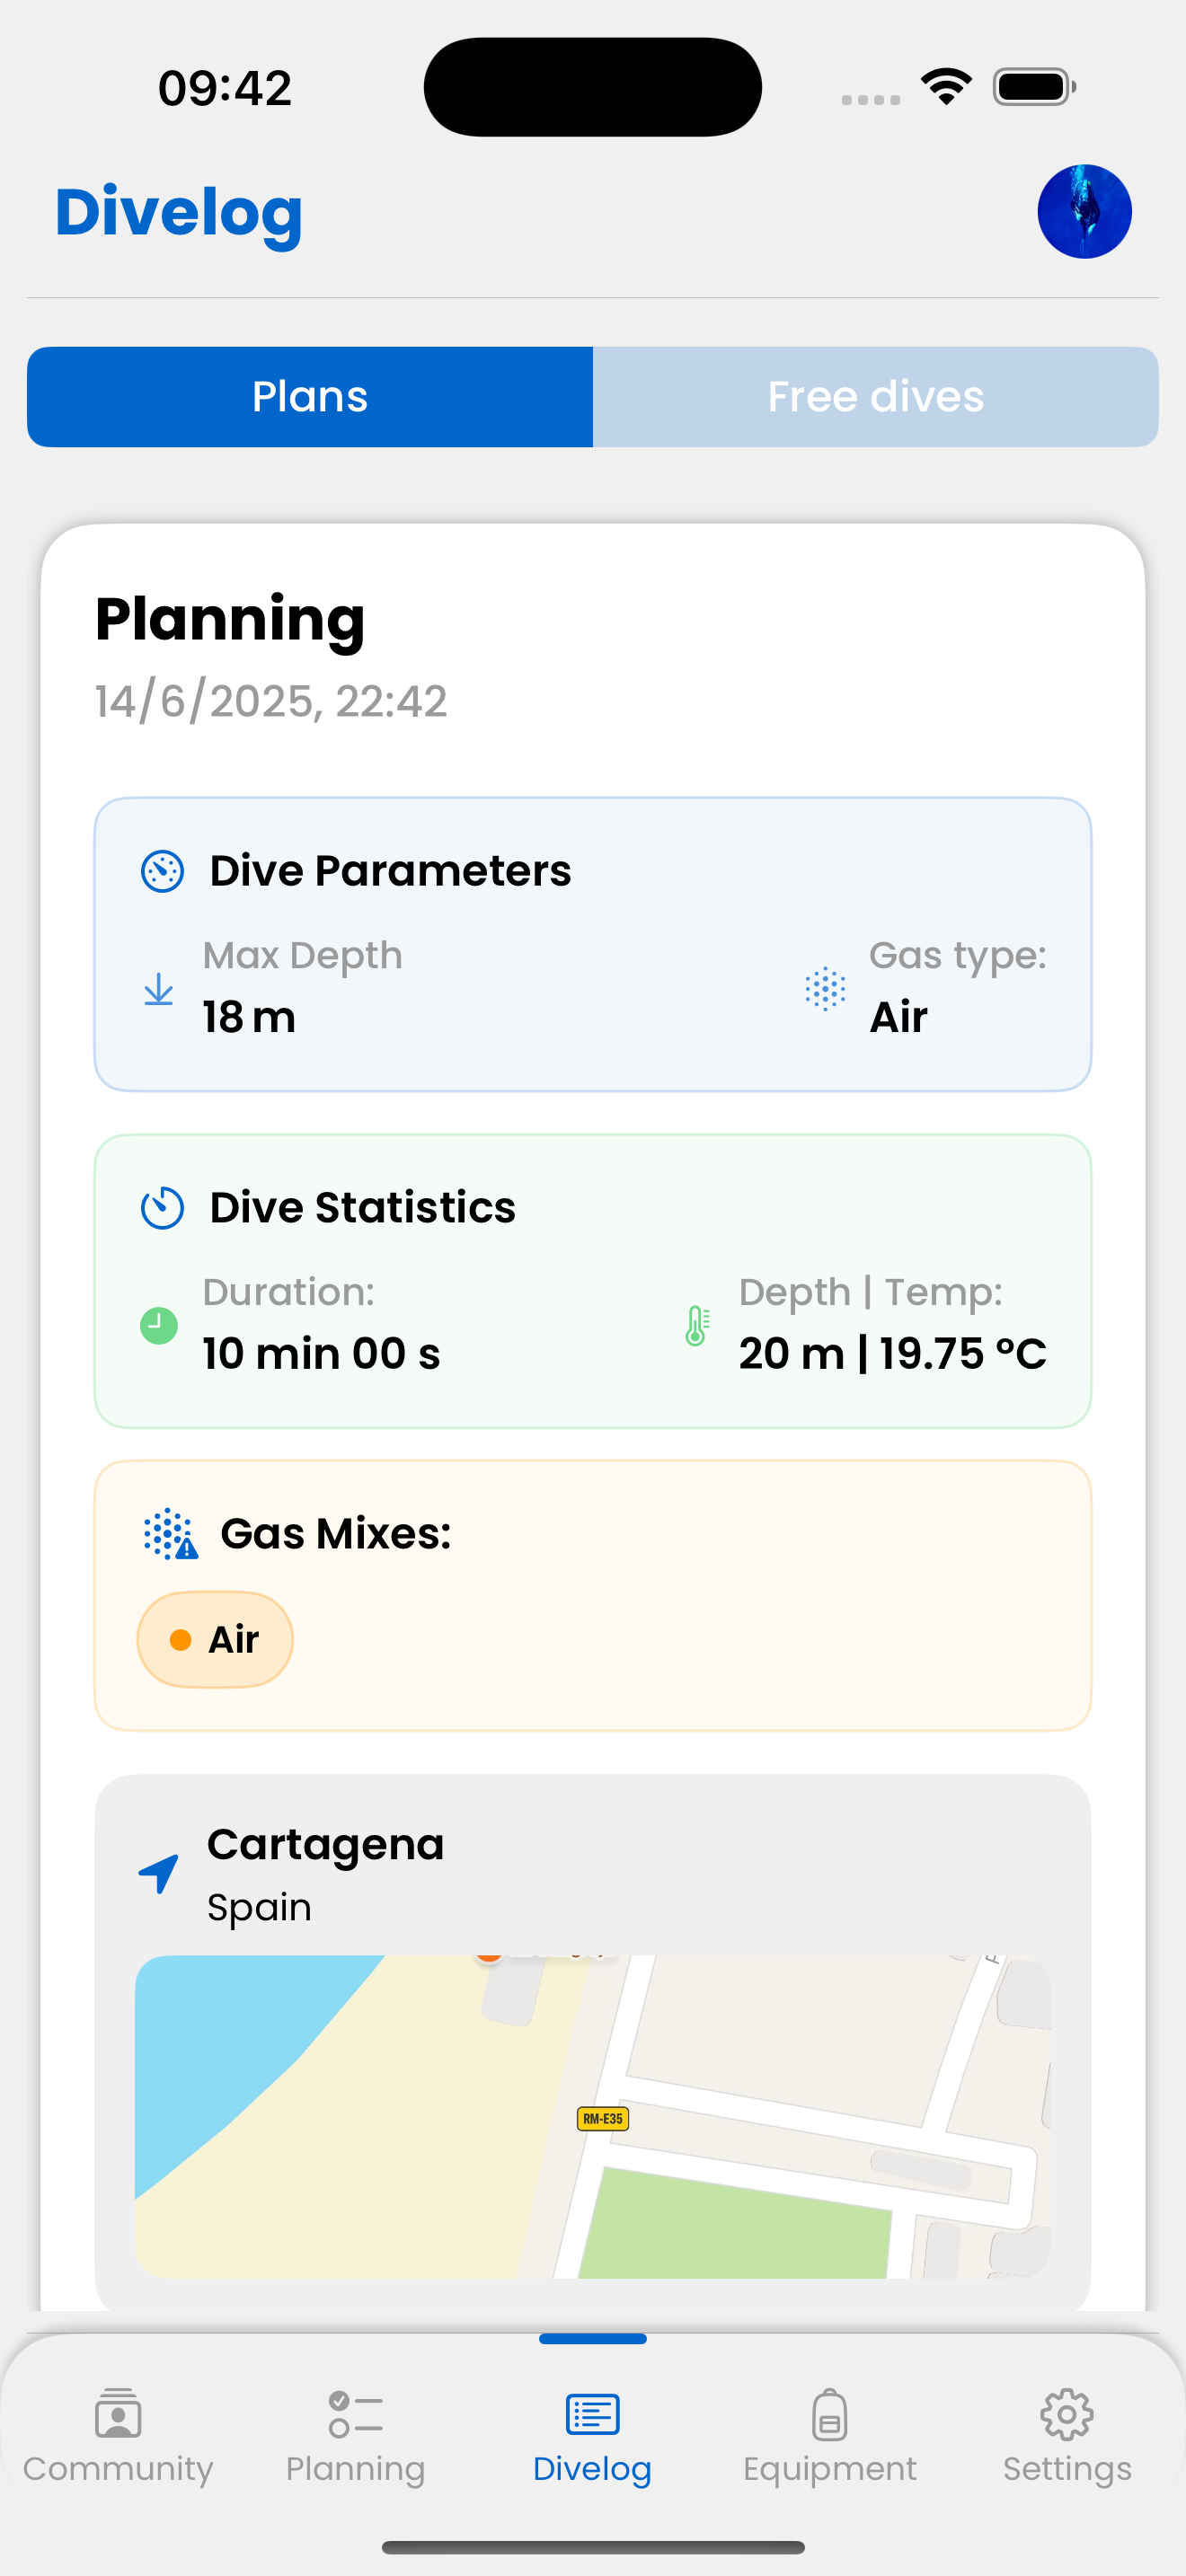Open the Settings tab
This screenshot has height=2576, width=1186.
pos(1067,2436)
